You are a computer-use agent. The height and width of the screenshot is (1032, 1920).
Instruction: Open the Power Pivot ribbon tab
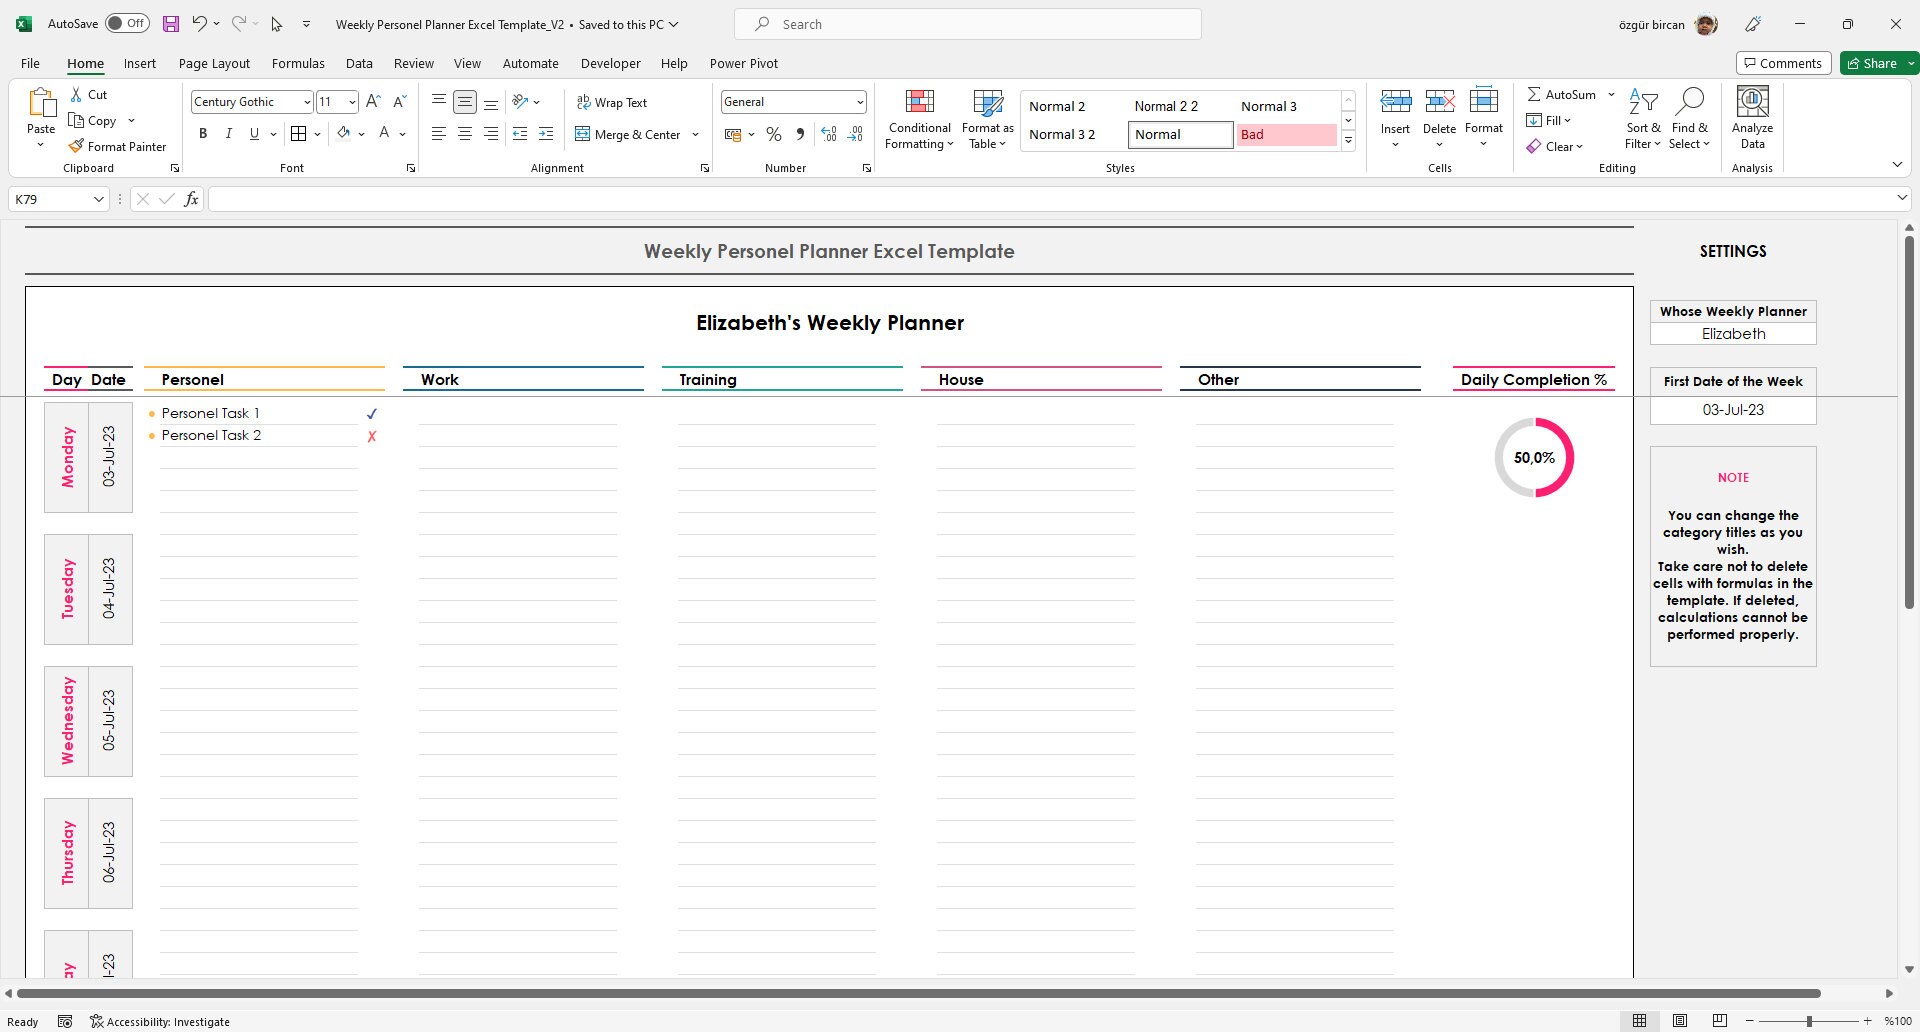(744, 63)
